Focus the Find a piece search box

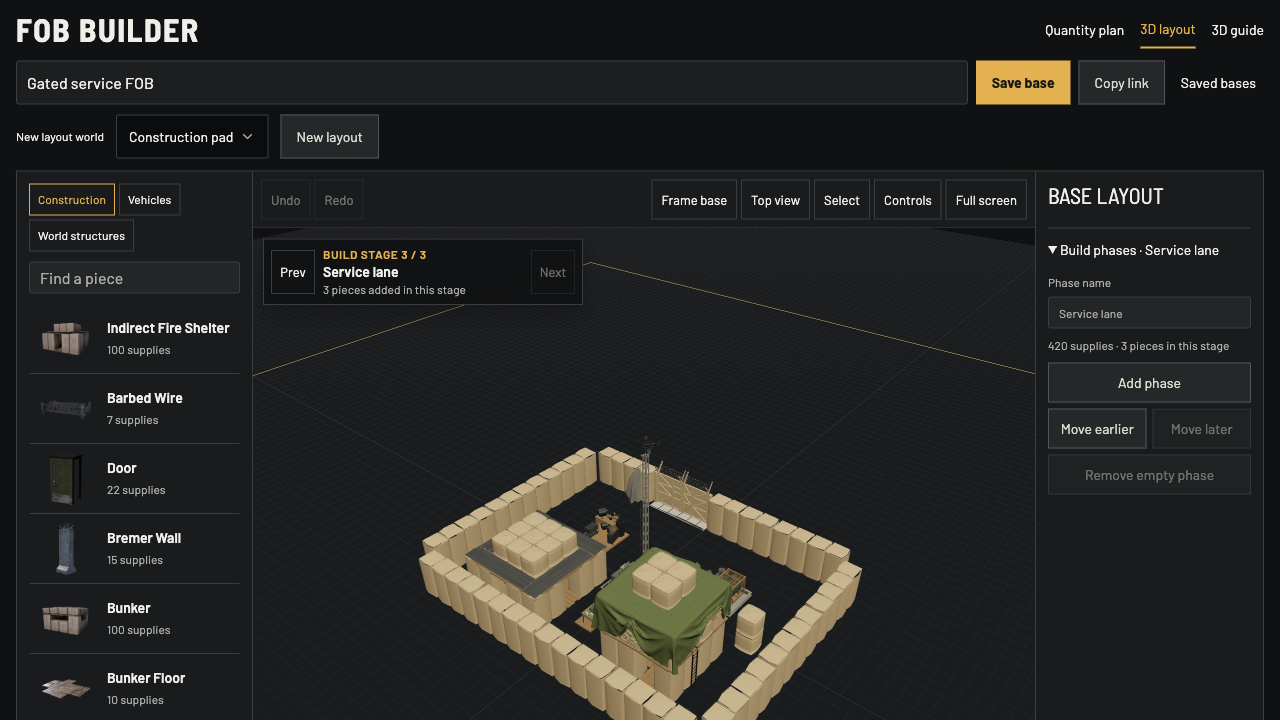134,278
